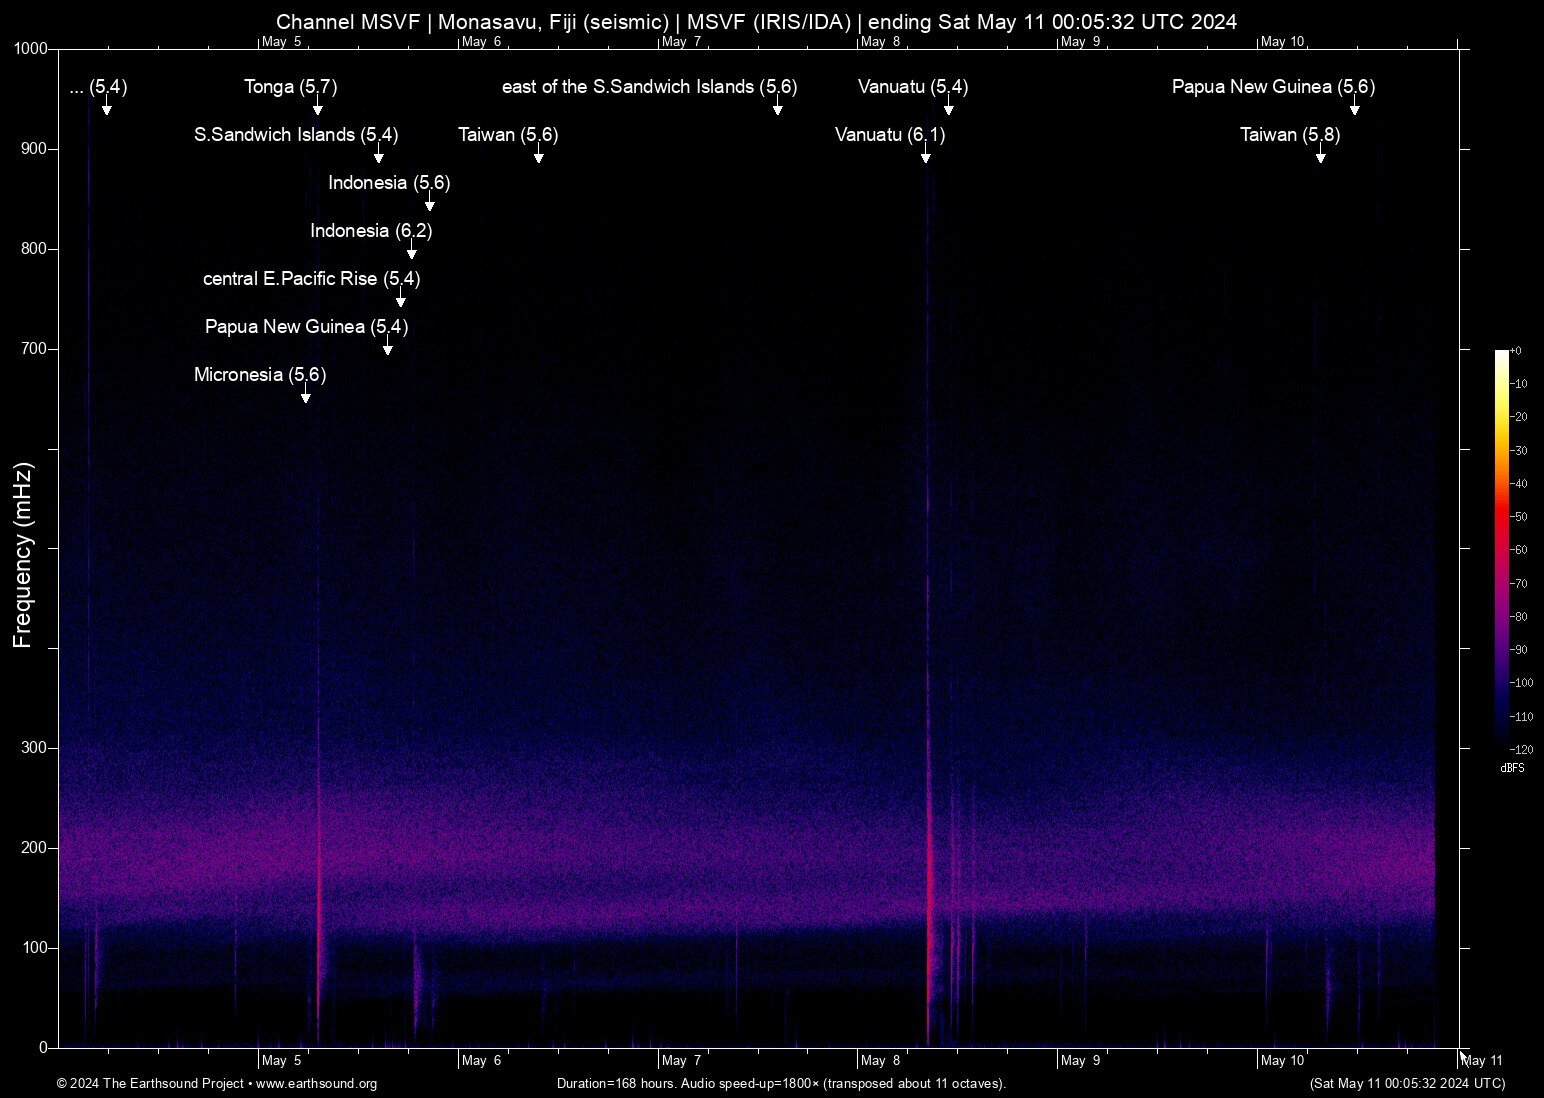Screen dimensions: 1544x1098
Task: Select the "Vanuatu (6.1)" event label
Action: (890, 135)
